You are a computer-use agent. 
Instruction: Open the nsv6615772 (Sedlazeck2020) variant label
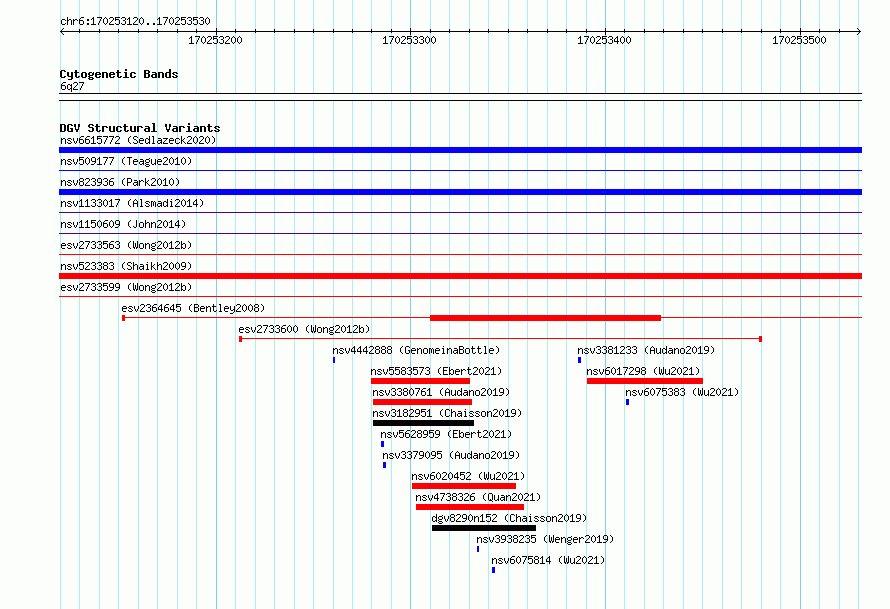pos(138,140)
